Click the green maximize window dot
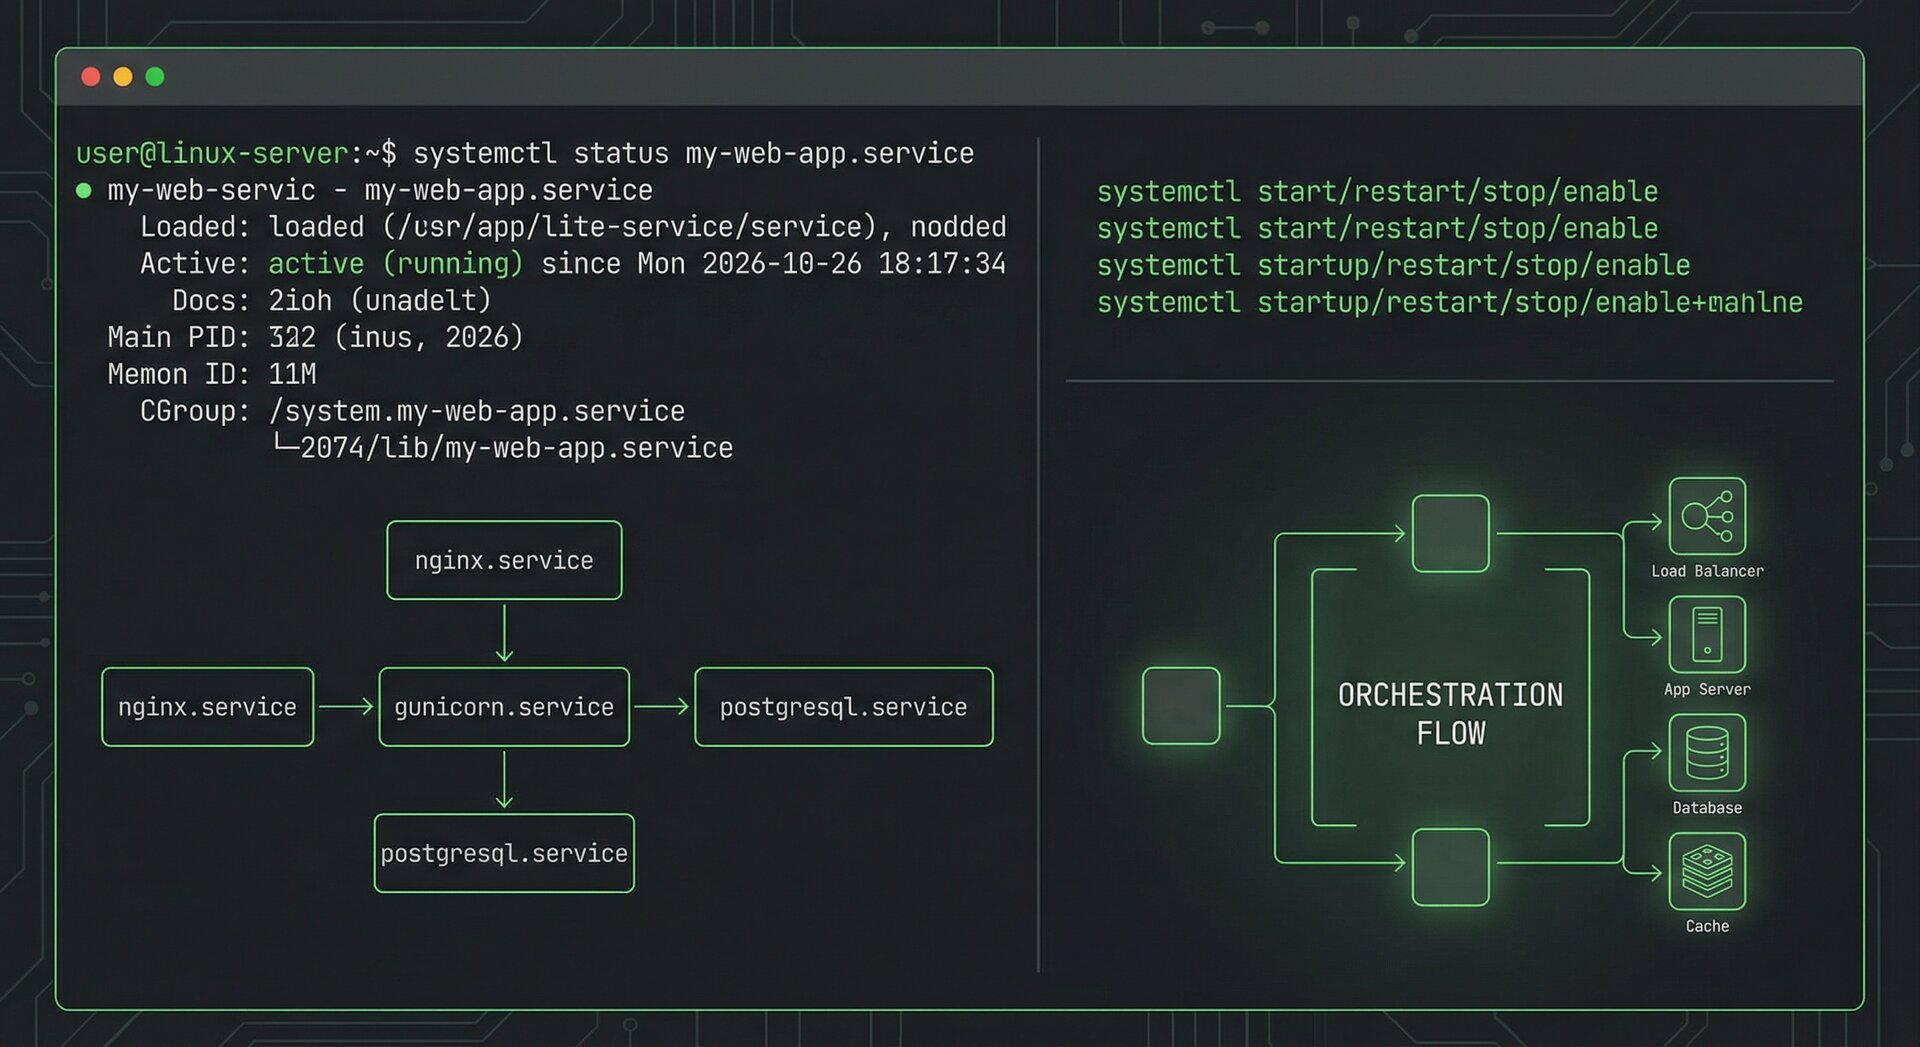Viewport: 1920px width, 1047px height. click(x=155, y=77)
